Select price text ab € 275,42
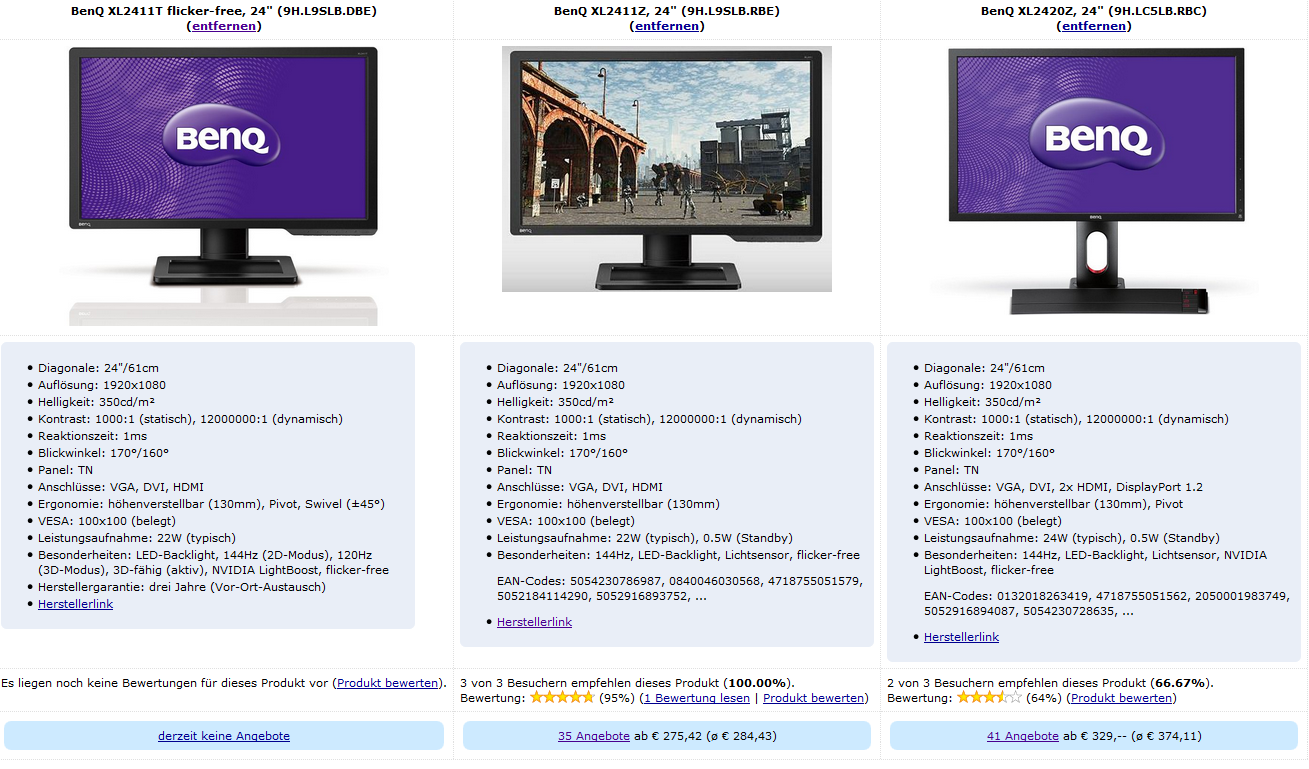The image size is (1309, 769). pyautogui.click(x=669, y=736)
